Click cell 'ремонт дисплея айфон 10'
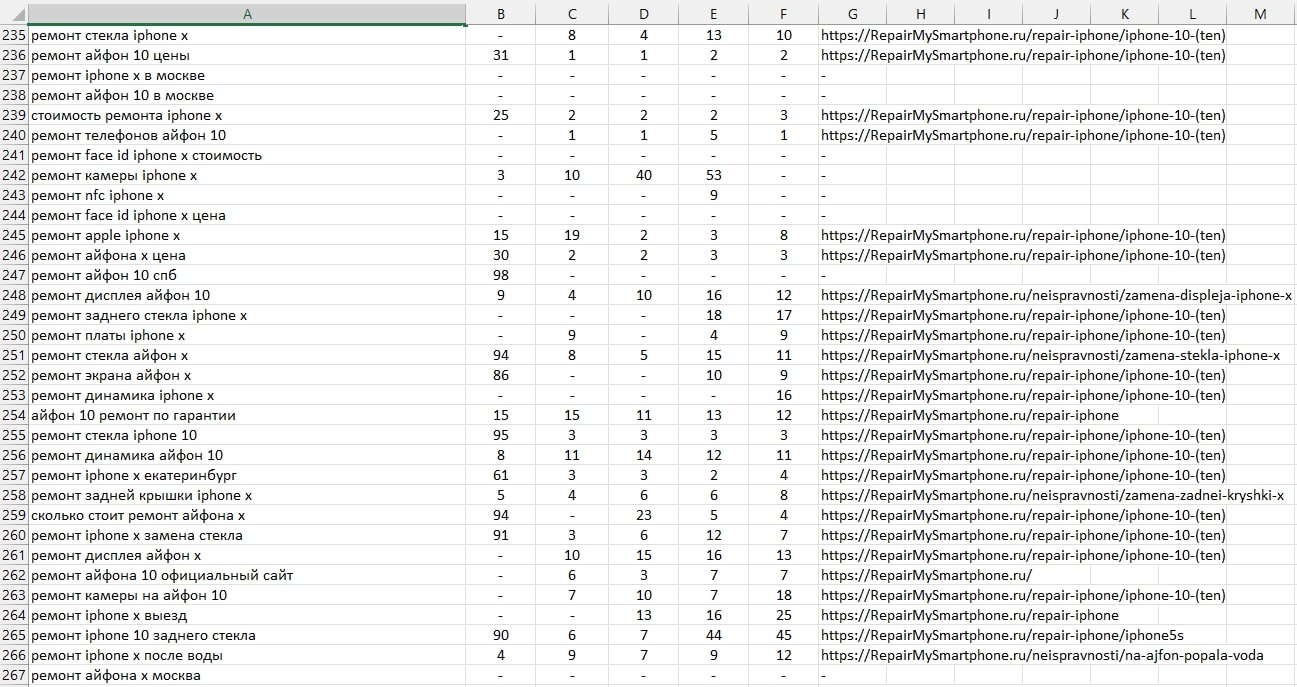 coord(247,295)
